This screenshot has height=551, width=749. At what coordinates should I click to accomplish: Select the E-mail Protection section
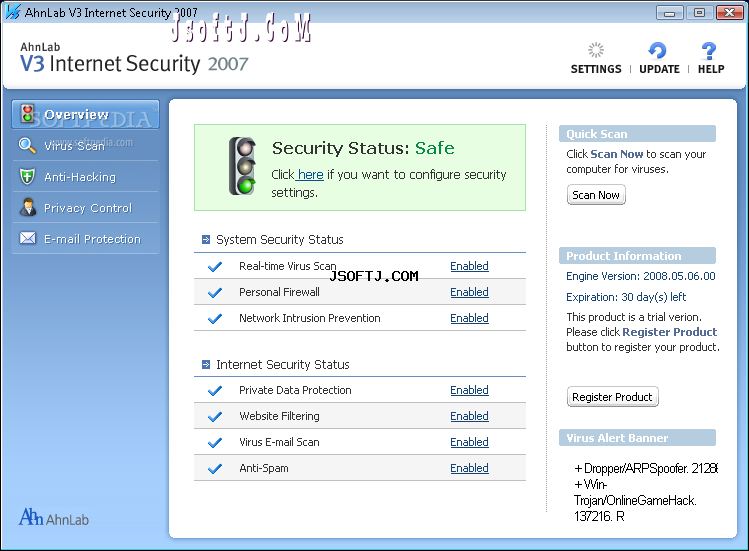click(86, 238)
